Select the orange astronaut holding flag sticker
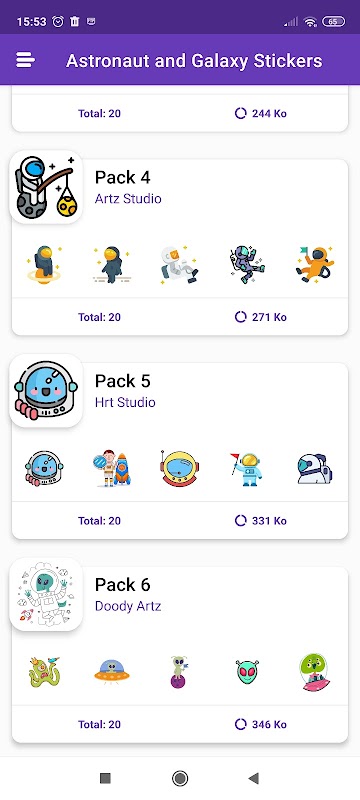The width and height of the screenshot is (360, 800). [x=315, y=264]
